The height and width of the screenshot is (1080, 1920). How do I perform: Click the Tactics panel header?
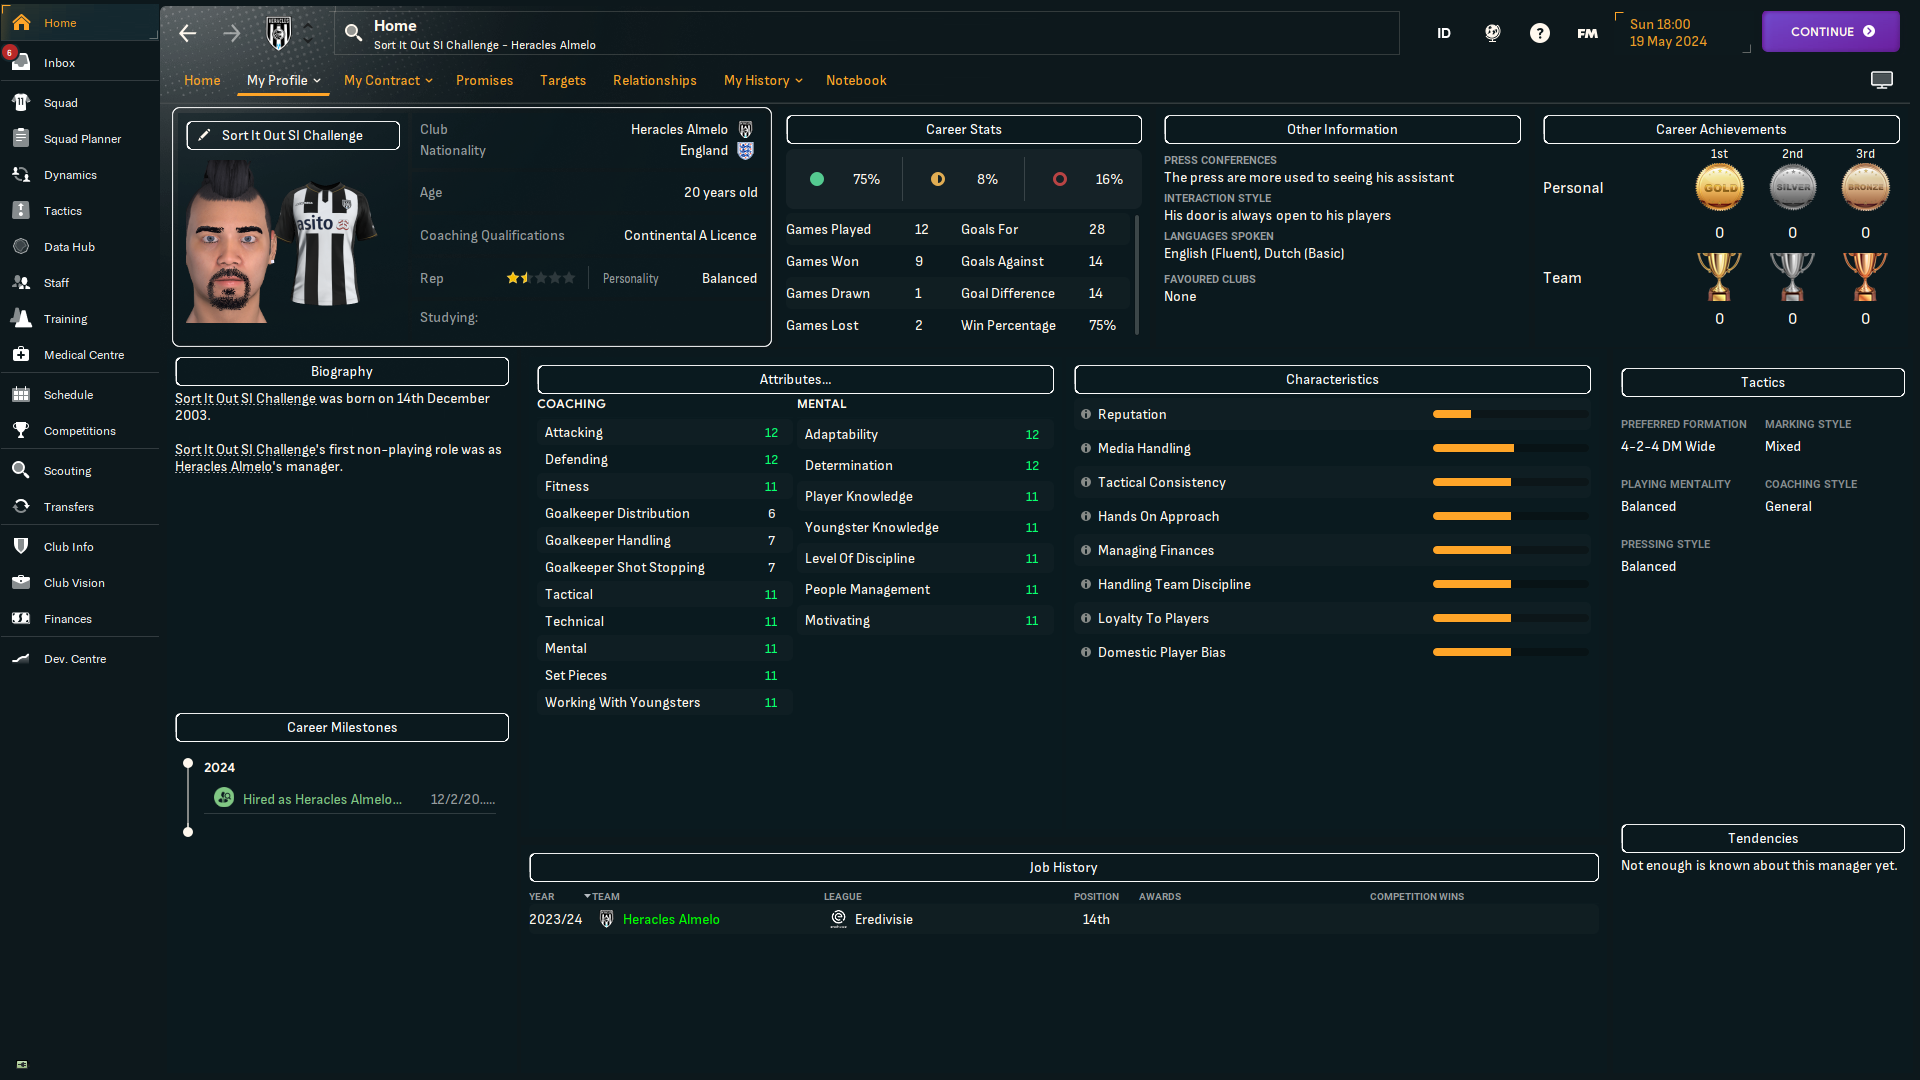(1762, 382)
